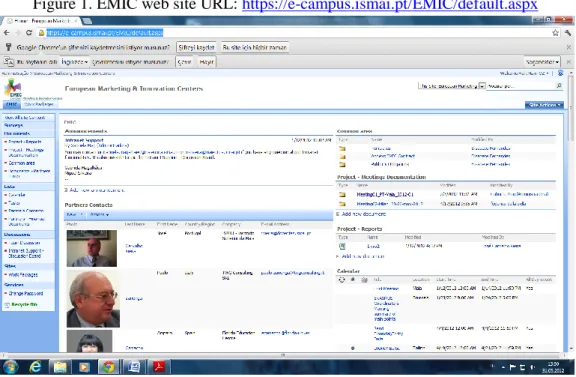Open the Actions dropdown in Partners Contacts
Image resolution: width=576 pixels, height=377 pixels.
pyautogui.click(x=99, y=214)
